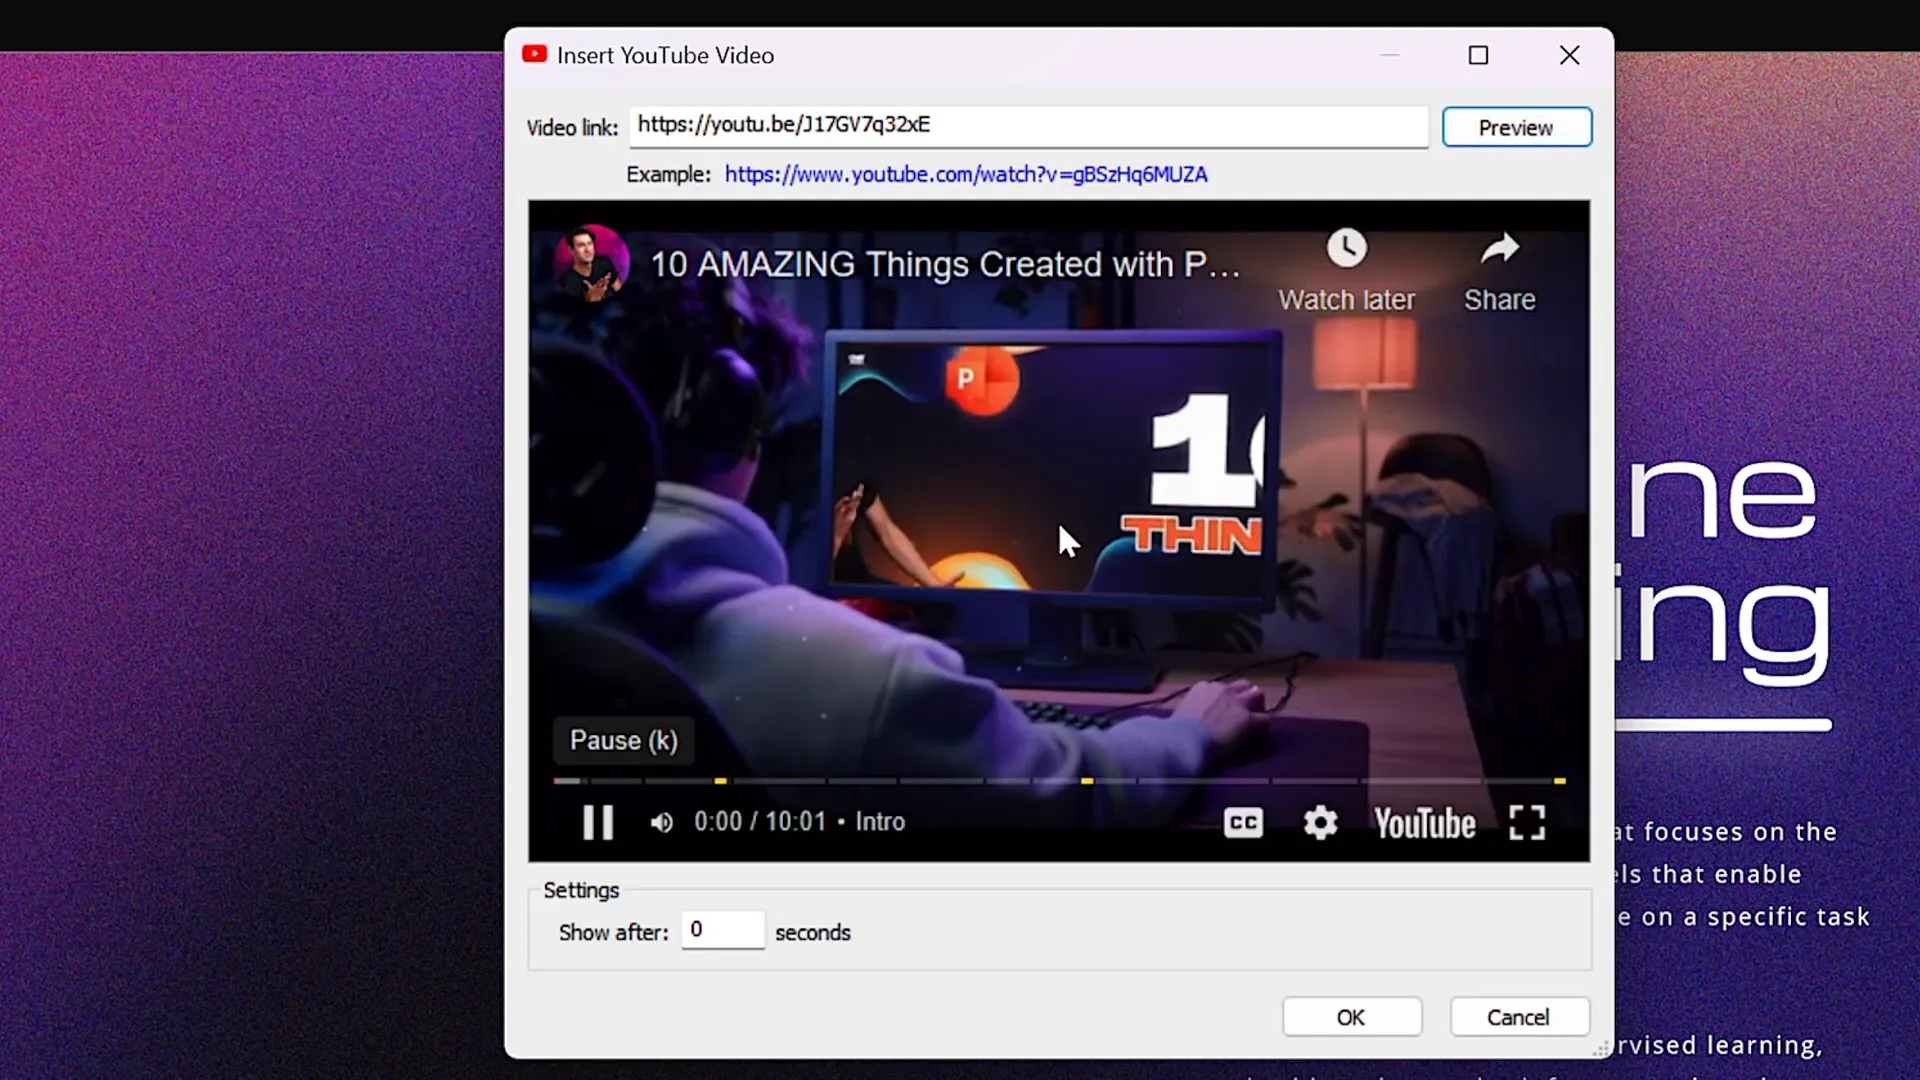1920x1080 pixels.
Task: Click the third yellow marker on progress bar
Action: [x=1559, y=781]
